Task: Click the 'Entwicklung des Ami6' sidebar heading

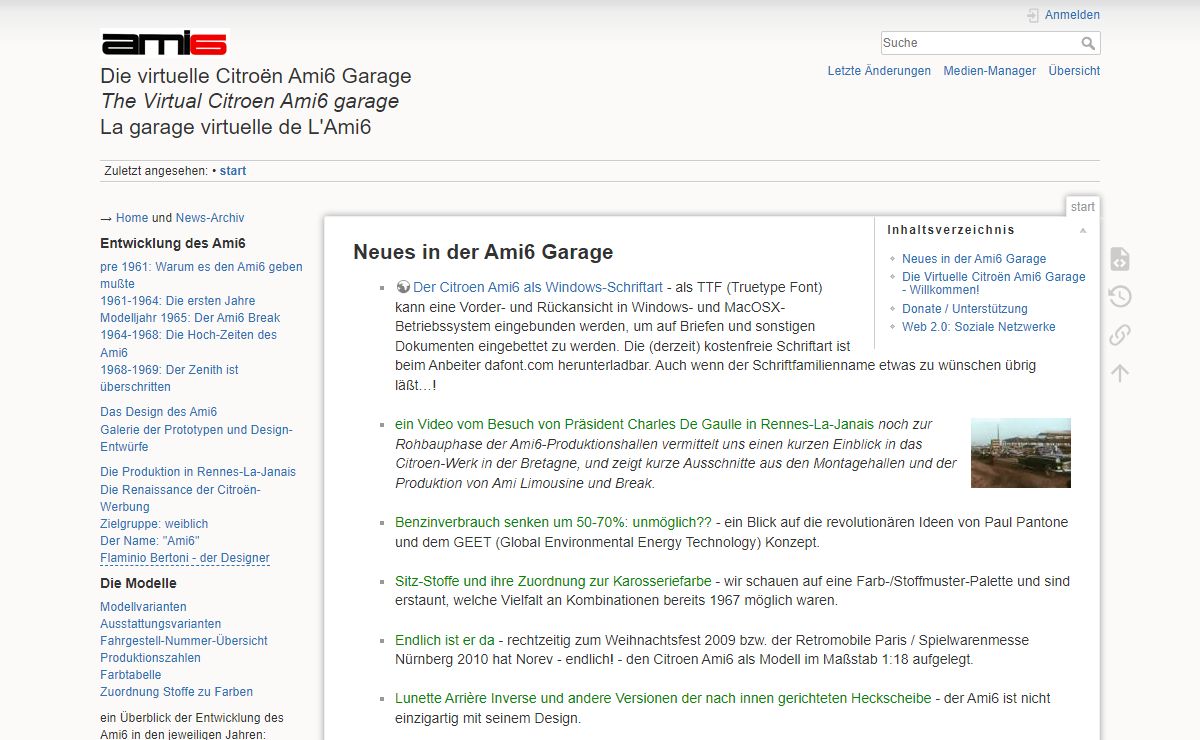Action: coord(173,243)
